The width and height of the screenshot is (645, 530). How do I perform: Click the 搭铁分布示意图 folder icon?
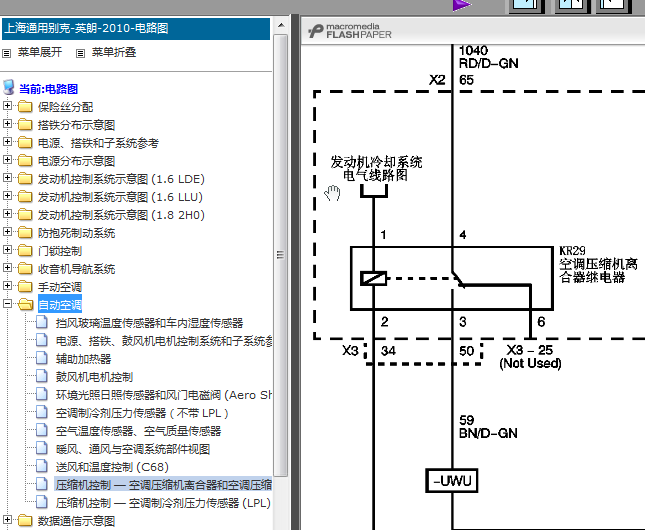click(25, 125)
